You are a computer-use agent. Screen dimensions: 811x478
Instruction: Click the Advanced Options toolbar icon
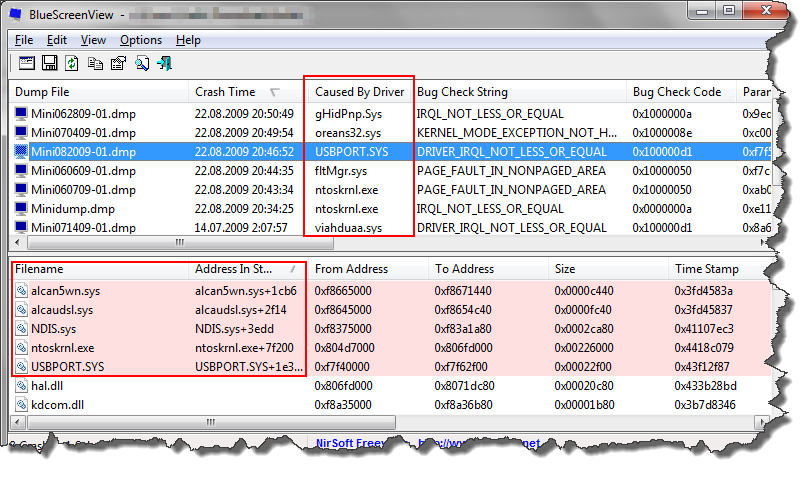(x=26, y=64)
